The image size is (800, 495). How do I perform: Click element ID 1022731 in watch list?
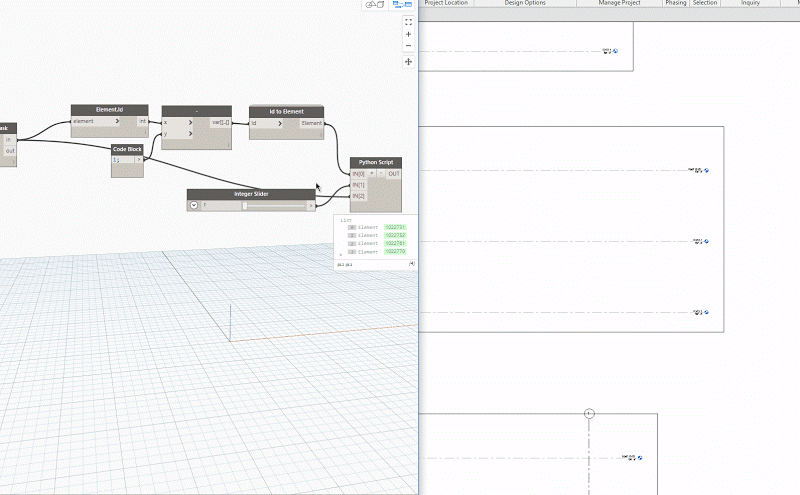pyautogui.click(x=395, y=227)
